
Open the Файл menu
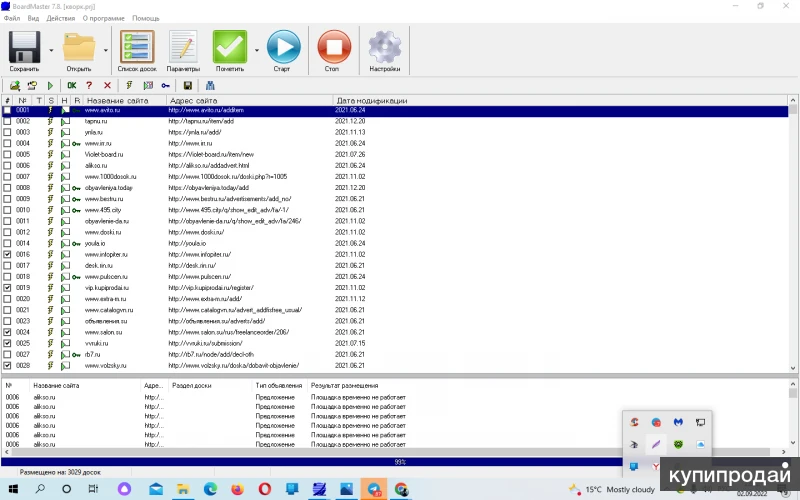[11, 18]
